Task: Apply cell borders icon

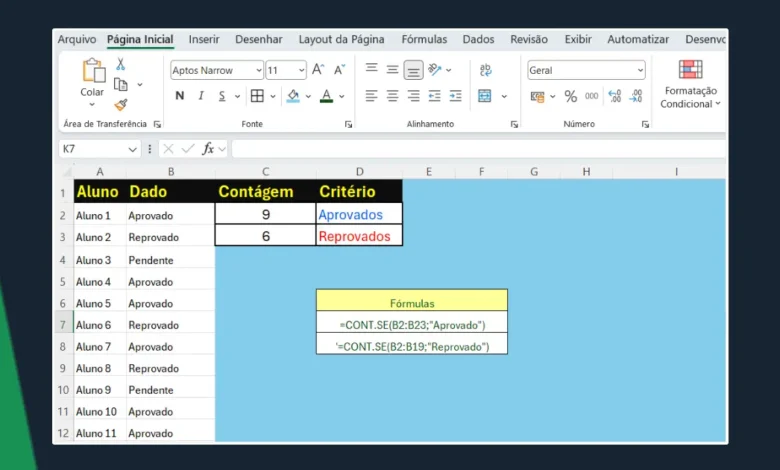Action: (x=257, y=95)
